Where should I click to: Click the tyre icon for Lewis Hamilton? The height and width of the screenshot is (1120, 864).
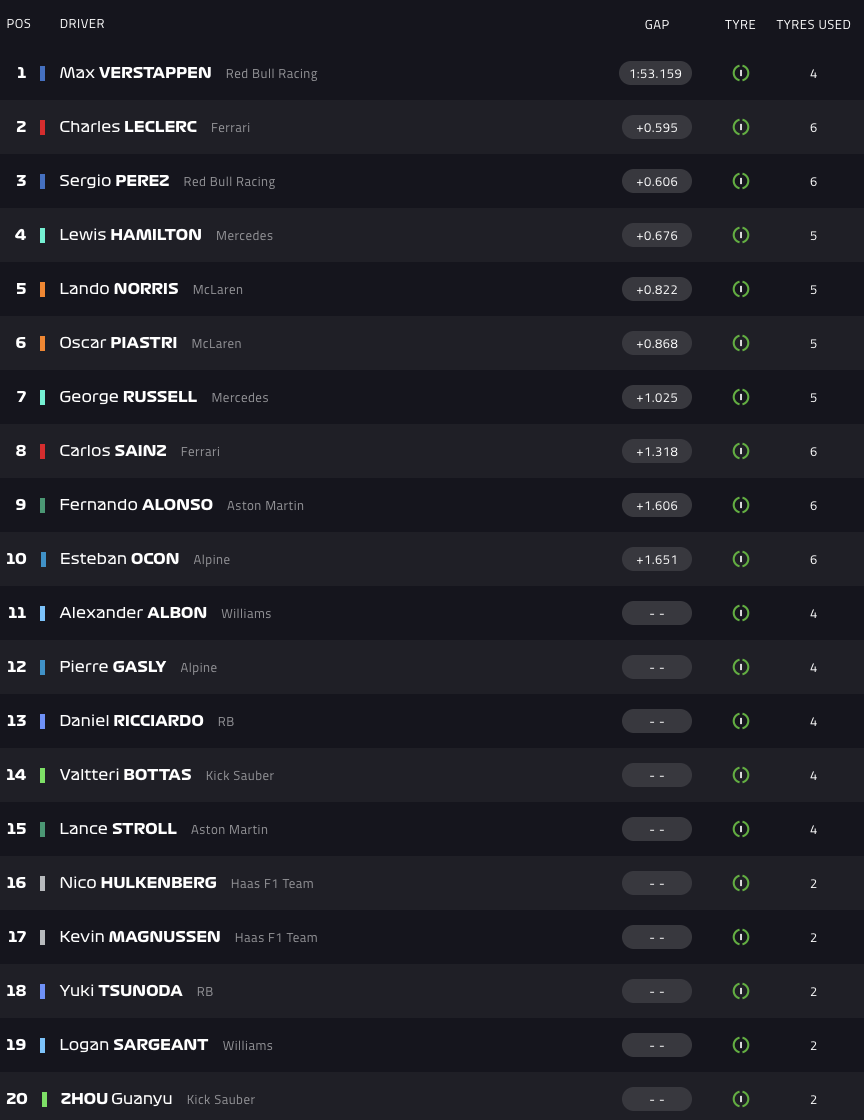(x=741, y=235)
